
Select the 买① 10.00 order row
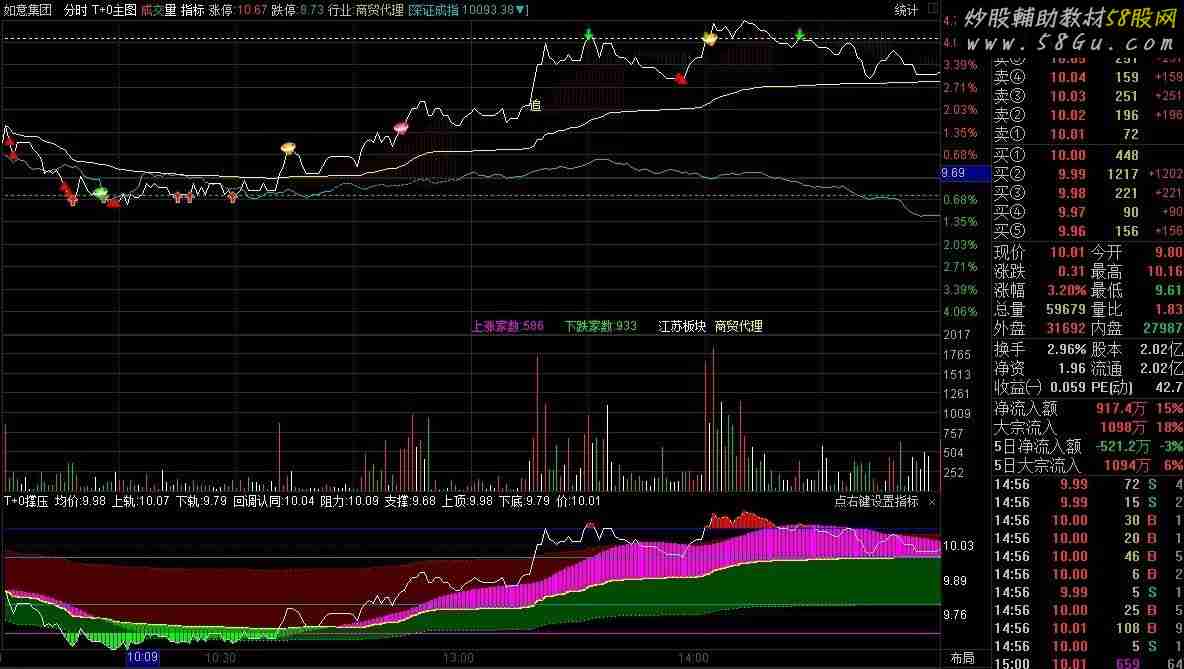pyautogui.click(x=1087, y=155)
